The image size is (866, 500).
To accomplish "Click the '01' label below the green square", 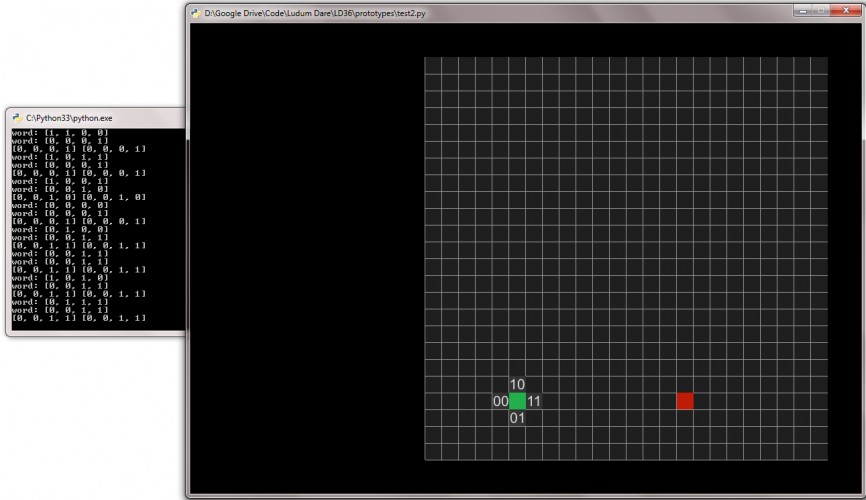I will click(517, 418).
